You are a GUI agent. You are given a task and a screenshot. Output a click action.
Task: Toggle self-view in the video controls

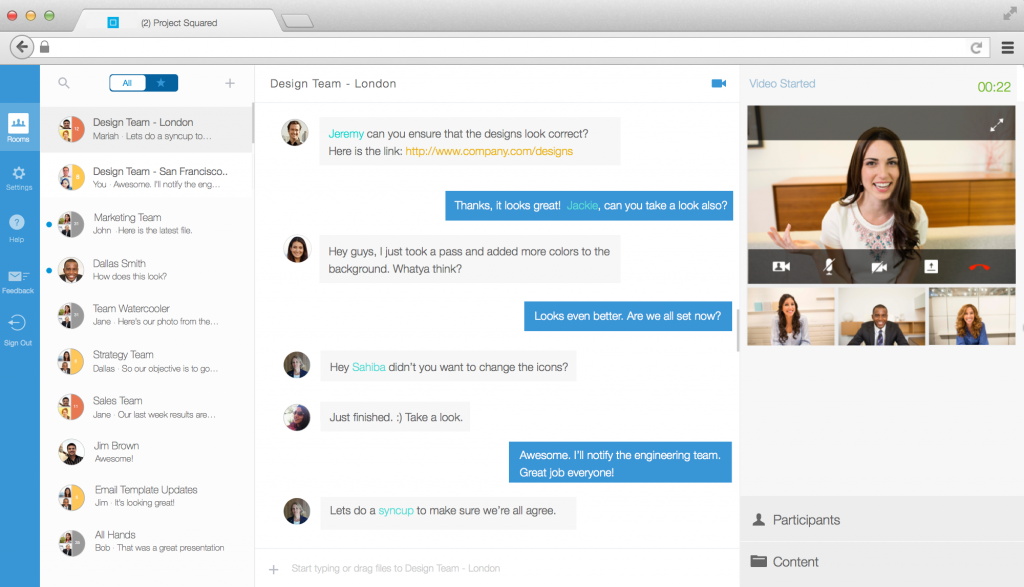tap(781, 266)
